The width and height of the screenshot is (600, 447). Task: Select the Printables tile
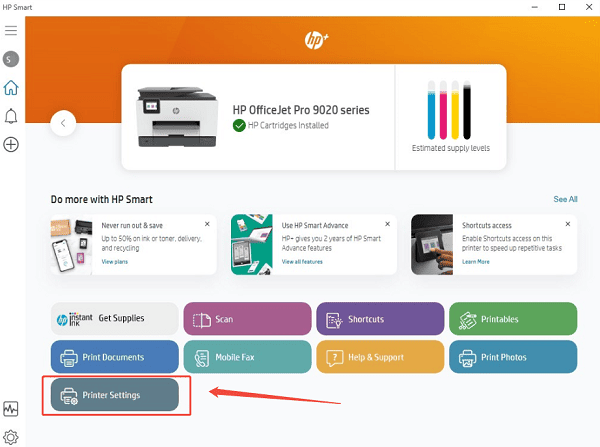pyautogui.click(x=513, y=319)
